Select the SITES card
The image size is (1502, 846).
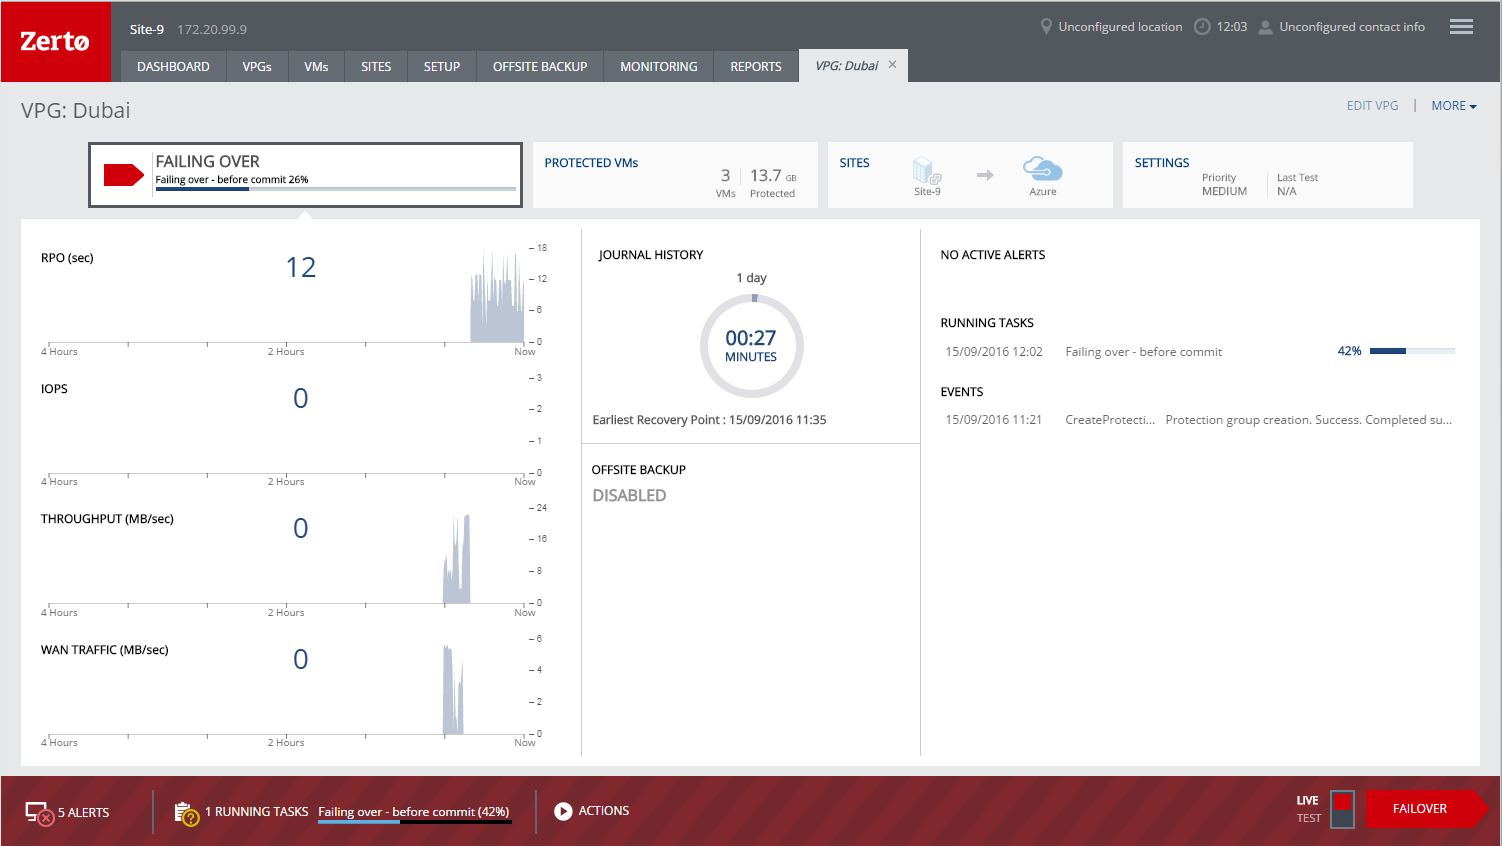tap(970, 175)
